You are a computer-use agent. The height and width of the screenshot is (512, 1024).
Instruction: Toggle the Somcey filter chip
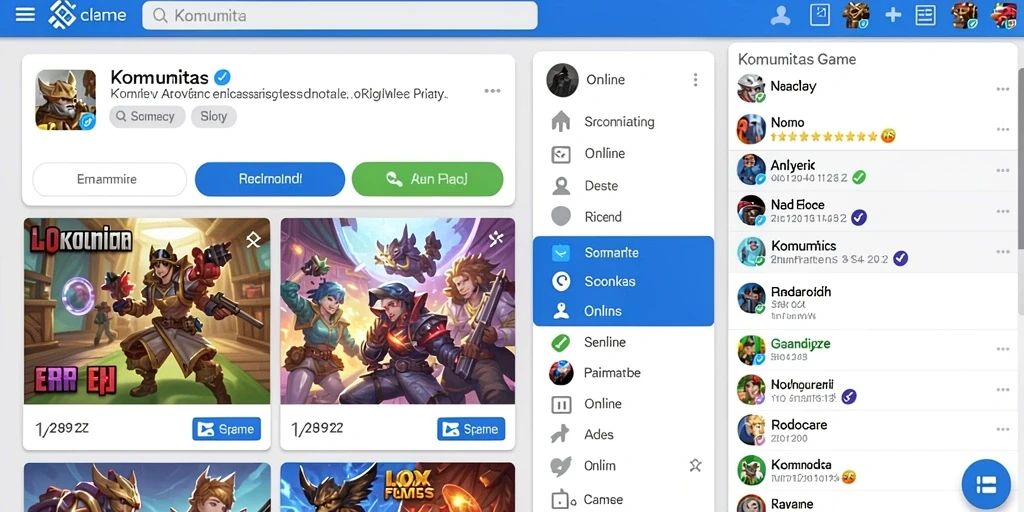click(x=147, y=117)
